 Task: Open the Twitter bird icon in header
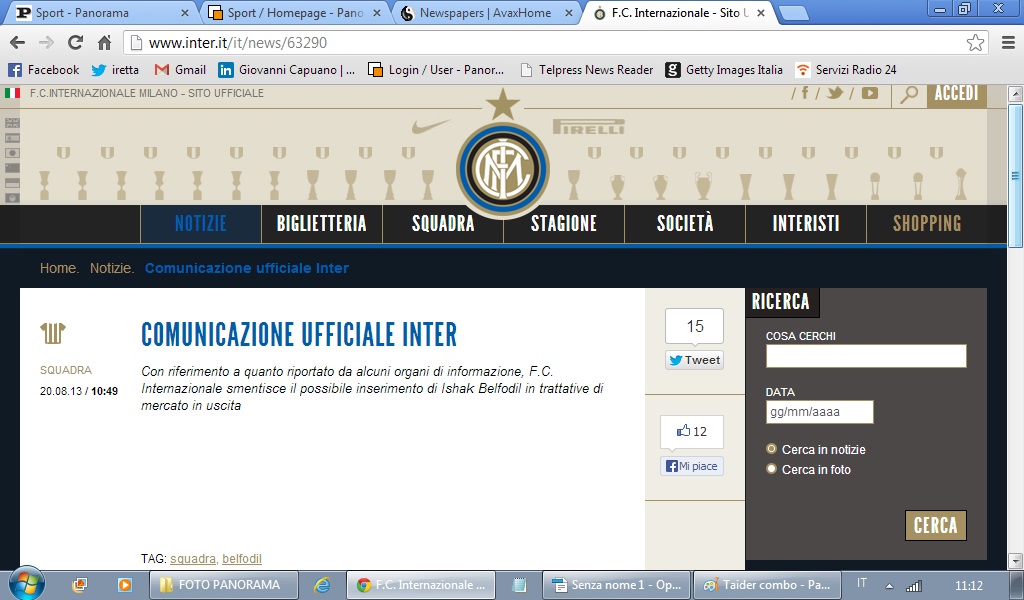coord(835,93)
